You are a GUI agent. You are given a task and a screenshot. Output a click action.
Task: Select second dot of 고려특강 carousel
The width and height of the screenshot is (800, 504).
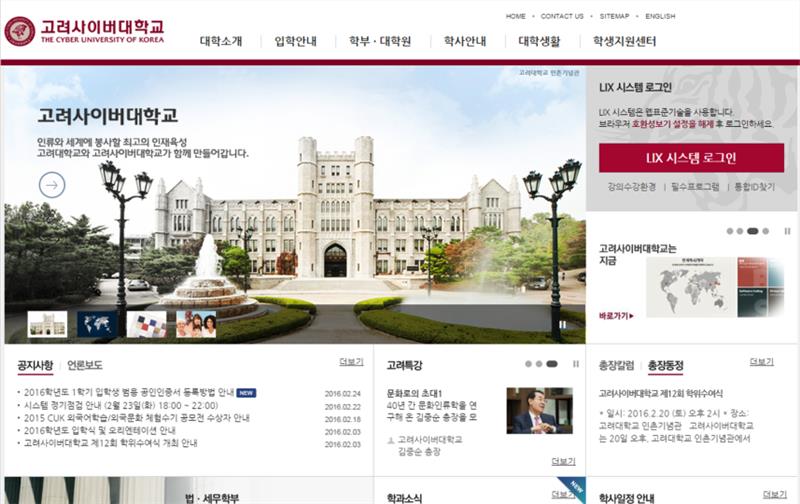(x=539, y=364)
